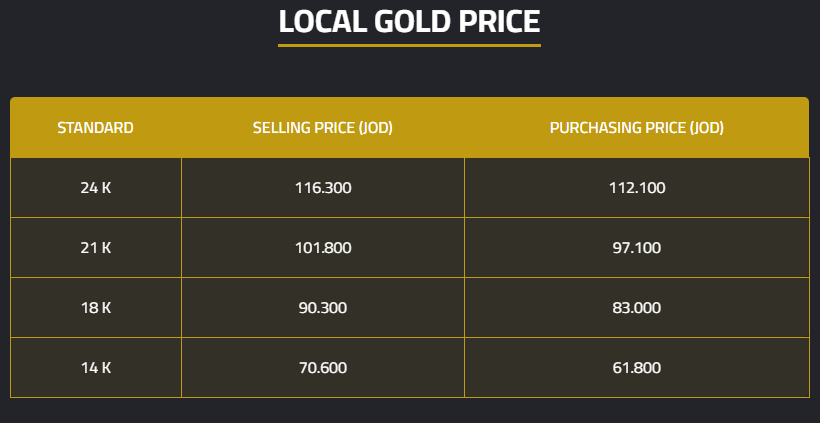Click the 112.100 purchasing price value
Screen dimensions: 820x423
[x=636, y=188]
